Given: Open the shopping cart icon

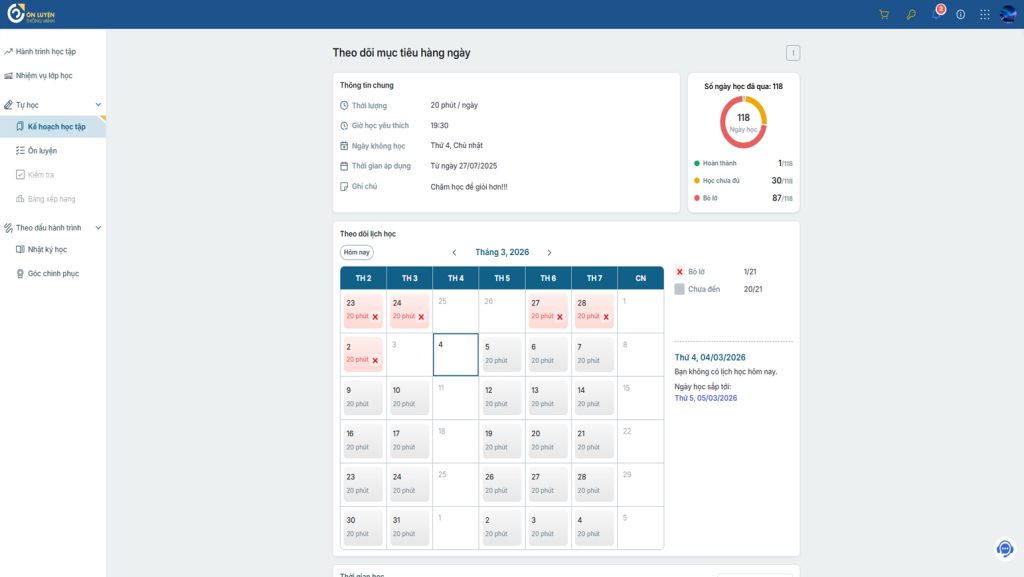Looking at the screenshot, I should pos(884,14).
